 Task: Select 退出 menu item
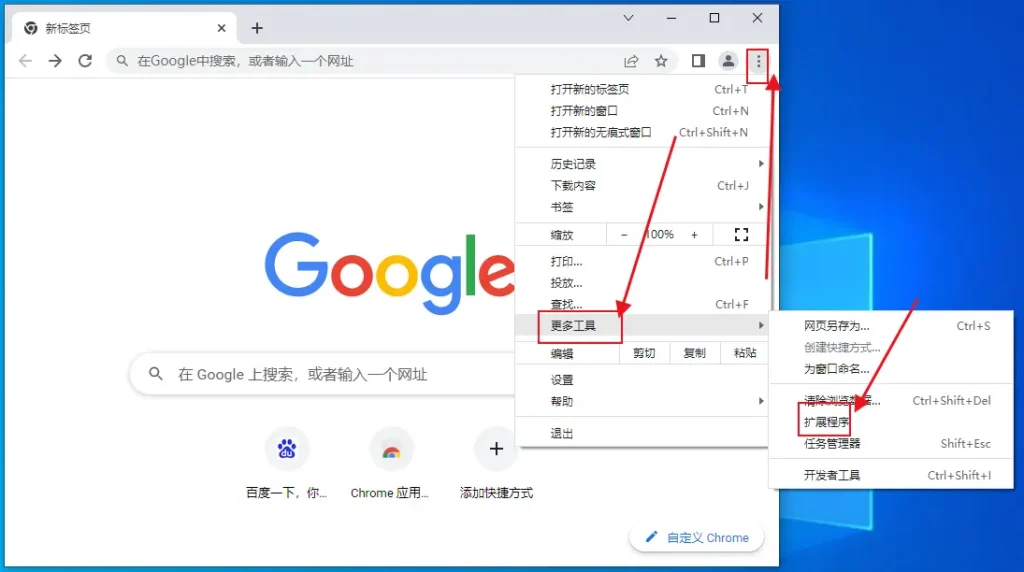pos(643,433)
